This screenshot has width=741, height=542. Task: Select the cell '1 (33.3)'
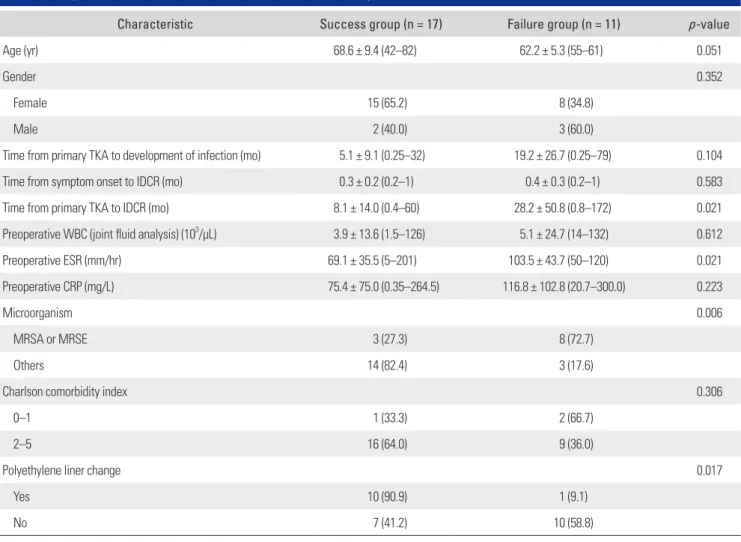(x=390, y=418)
